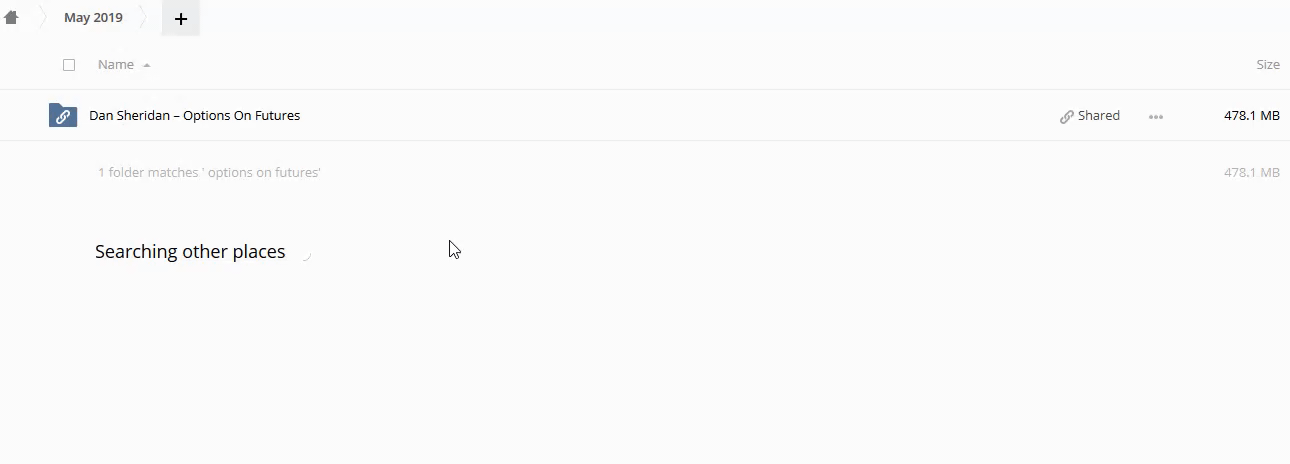Open the Dan Sheridan – Options On Futures folder
This screenshot has width=1290, height=464.
pos(194,115)
